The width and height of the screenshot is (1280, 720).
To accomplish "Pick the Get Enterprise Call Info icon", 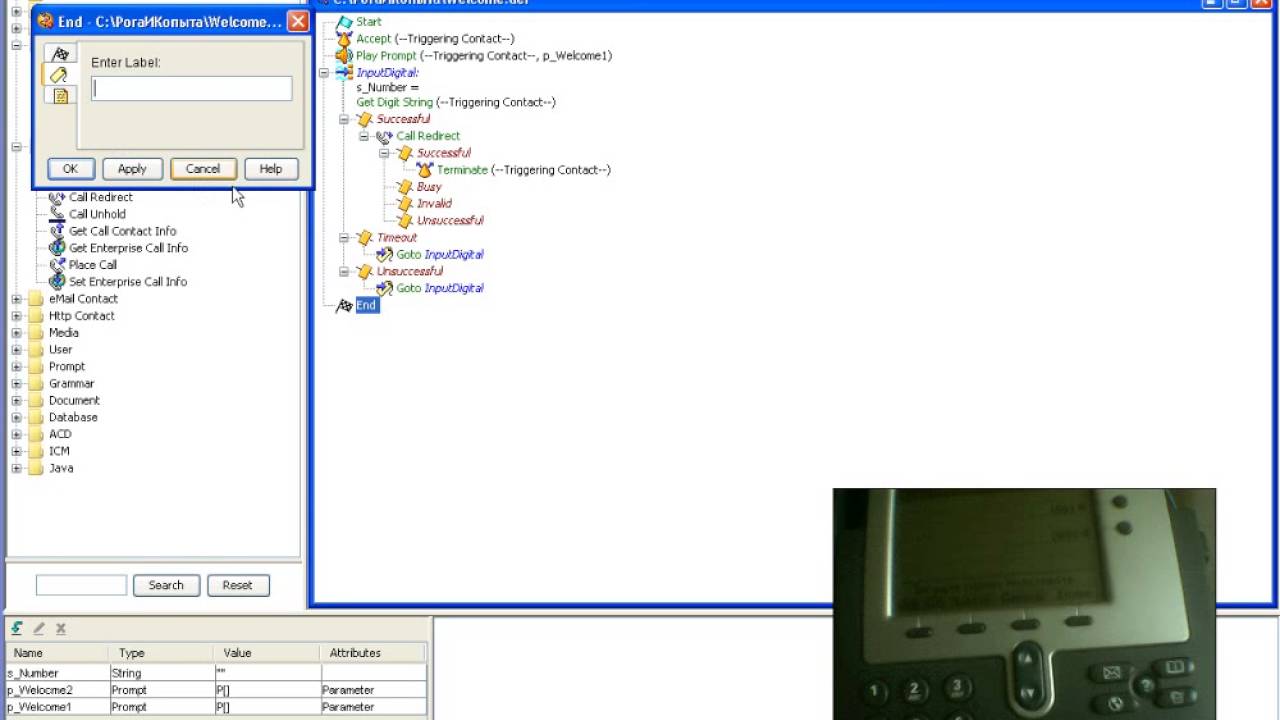I will point(57,248).
